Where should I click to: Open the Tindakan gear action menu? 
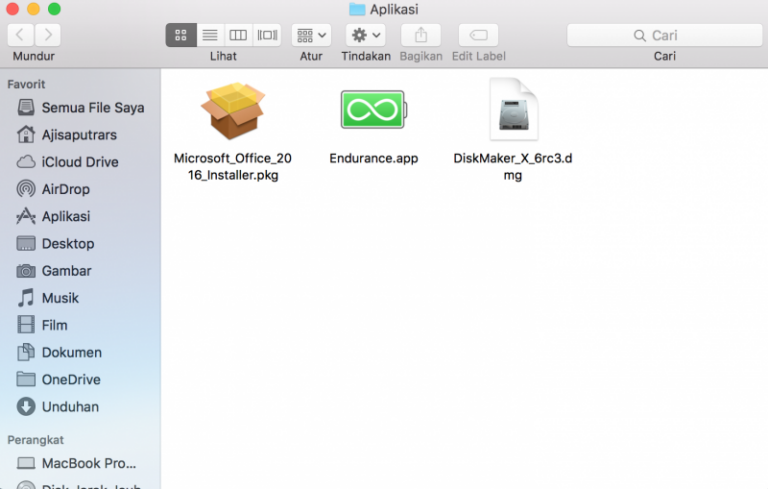pyautogui.click(x=365, y=35)
